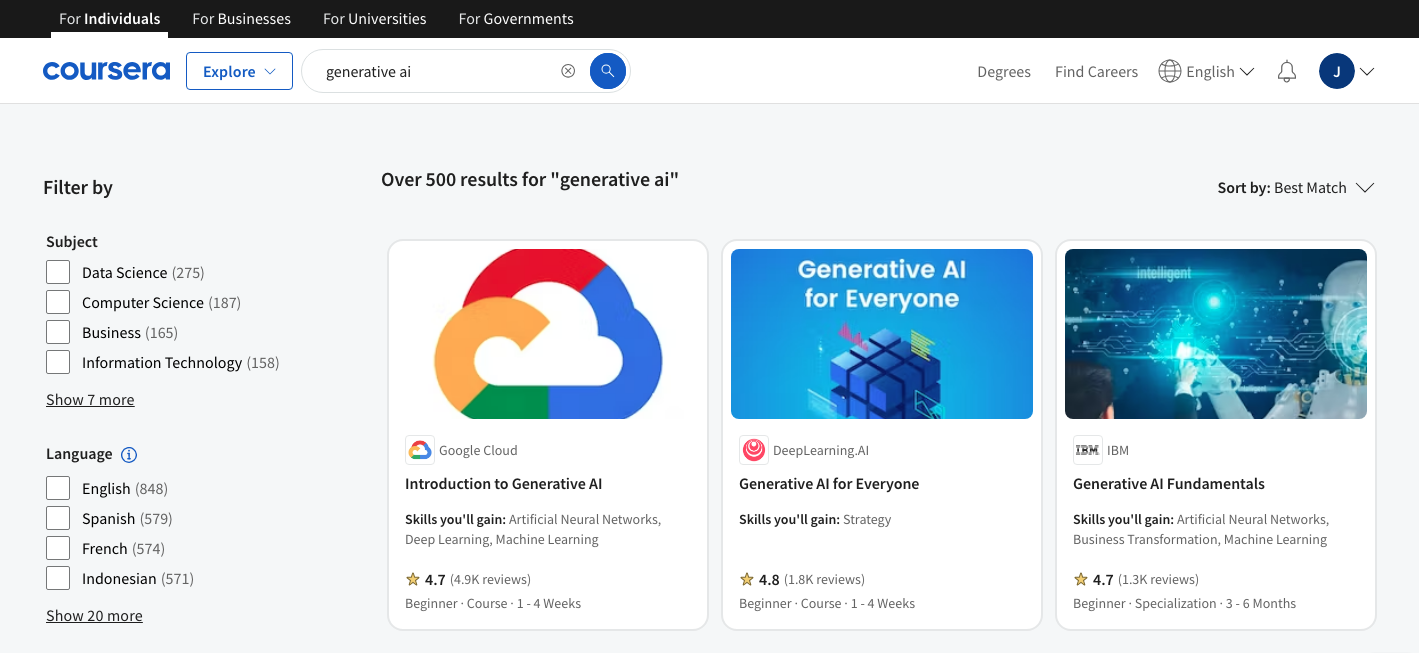This screenshot has height=653, width=1419.
Task: Check the Spanish language filter
Action: (x=58, y=518)
